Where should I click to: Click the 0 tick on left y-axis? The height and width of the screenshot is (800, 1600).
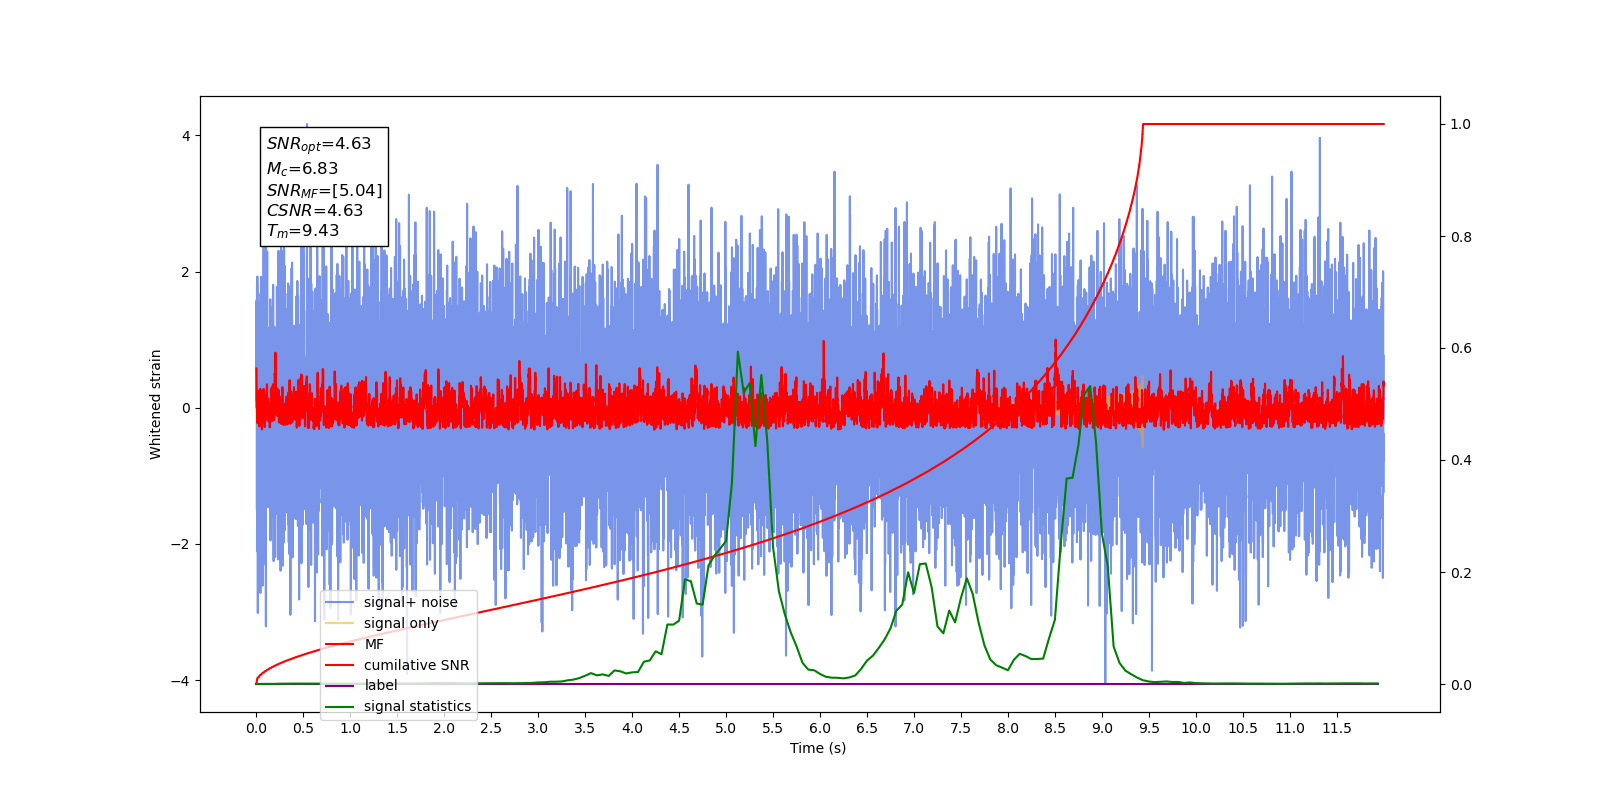[186, 408]
